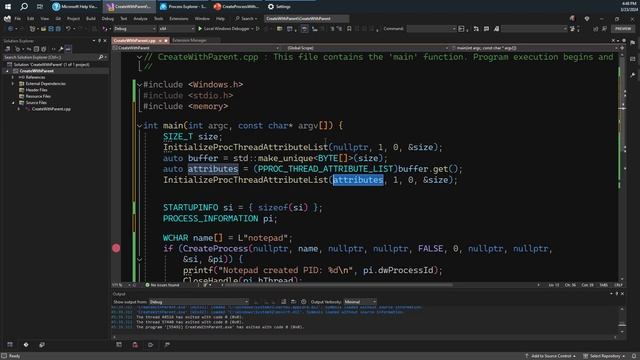Open the File menu
This screenshot has height=360, width=640.
click(18, 18)
